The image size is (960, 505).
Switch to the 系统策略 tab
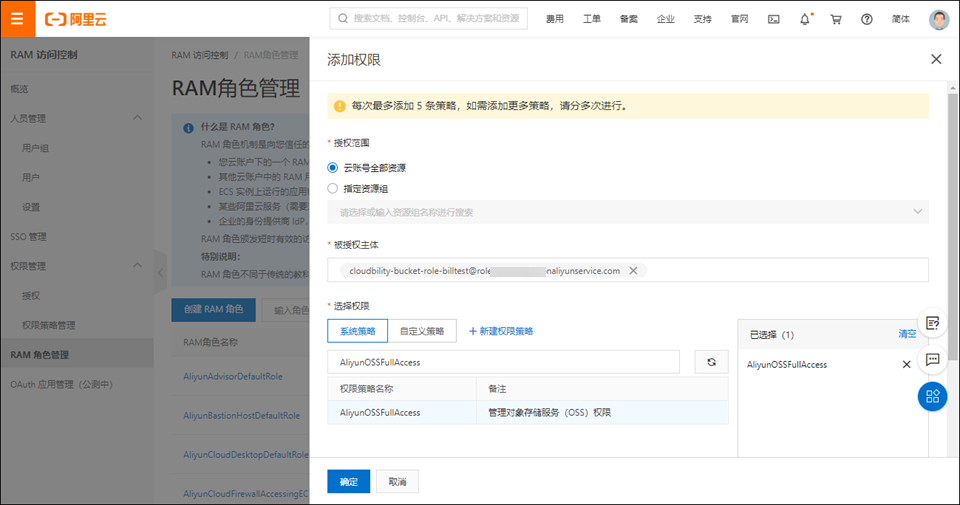pos(357,331)
